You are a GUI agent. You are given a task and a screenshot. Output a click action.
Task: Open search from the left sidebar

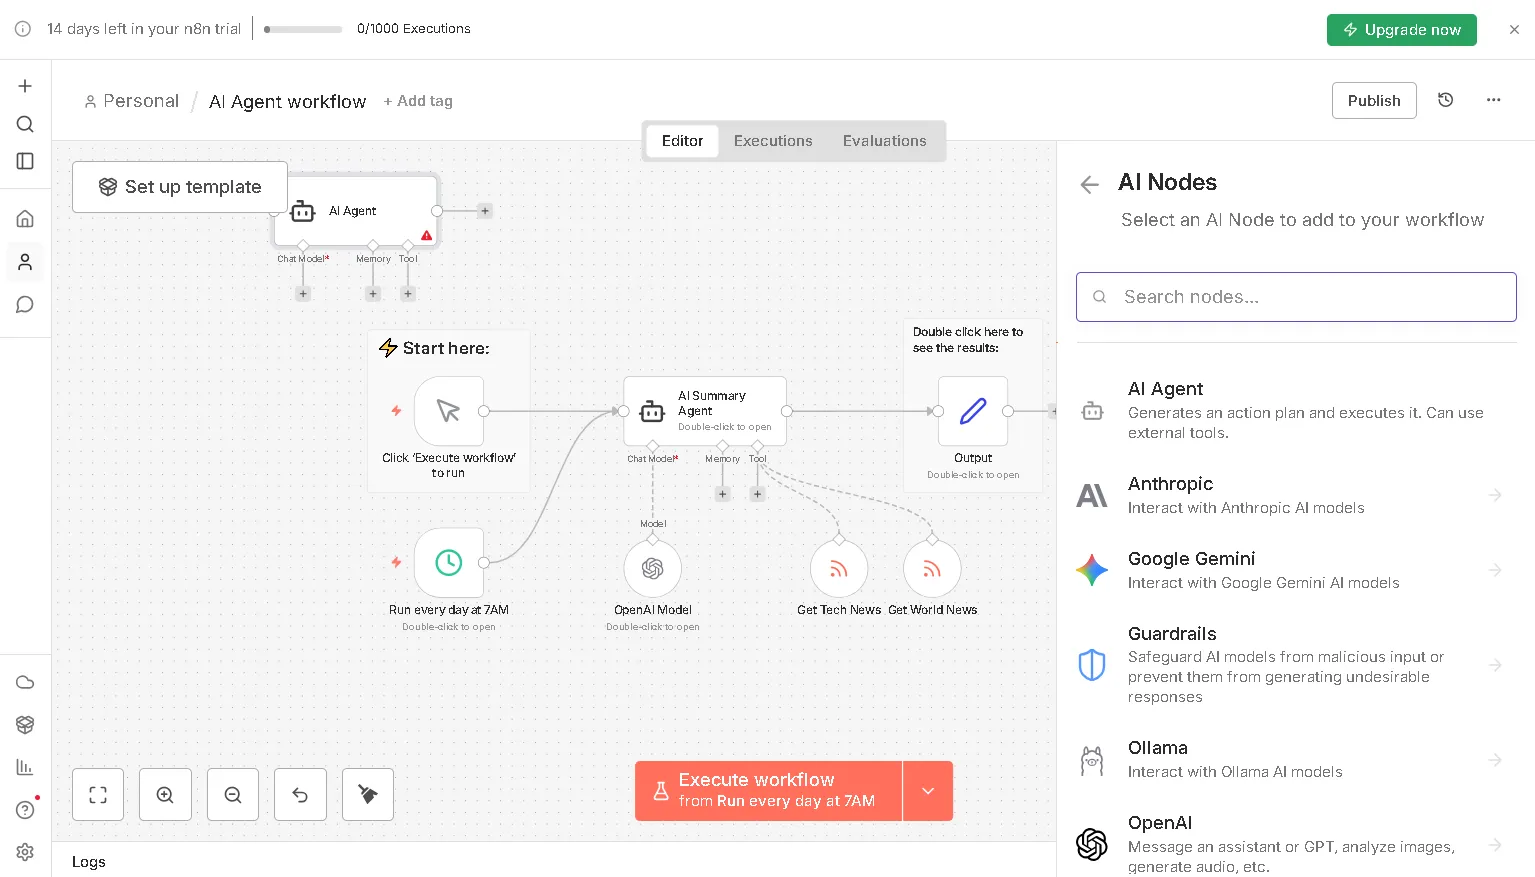(x=25, y=124)
